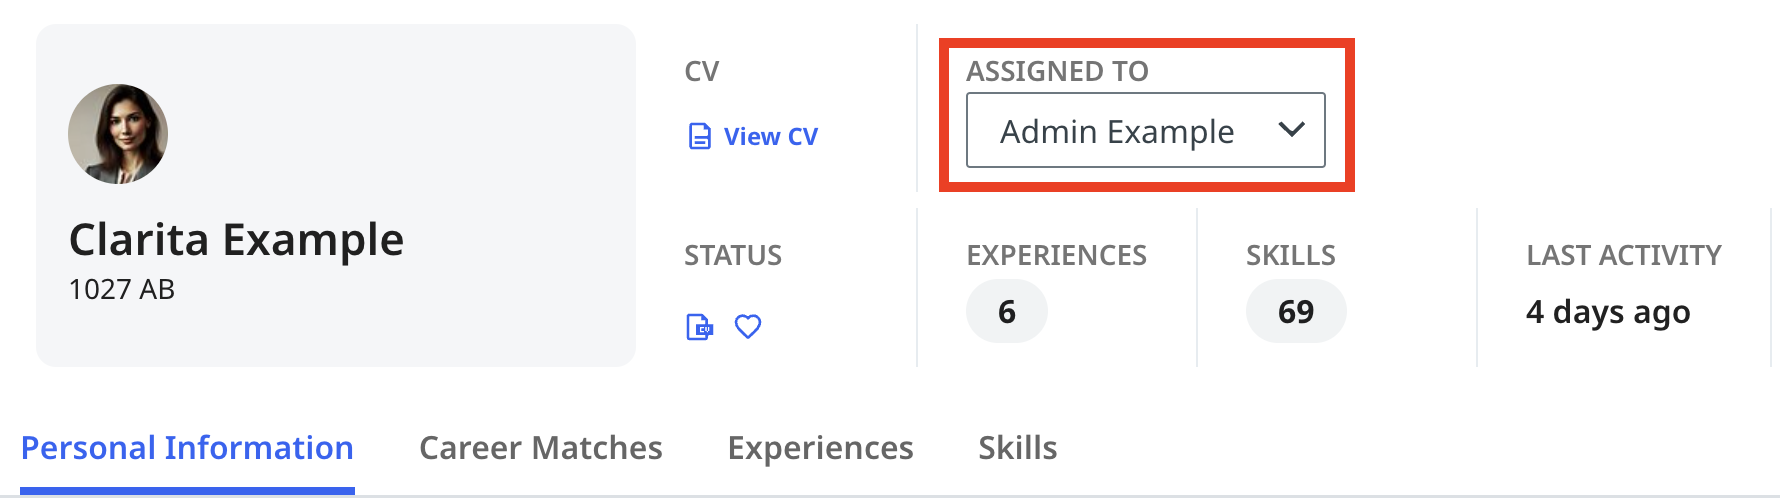Click the ASSIGNED TO field label
The image size is (1780, 498).
(x=1057, y=71)
